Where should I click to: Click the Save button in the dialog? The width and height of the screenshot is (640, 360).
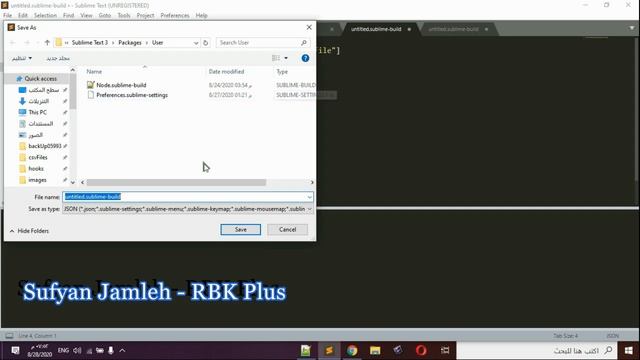pos(240,229)
